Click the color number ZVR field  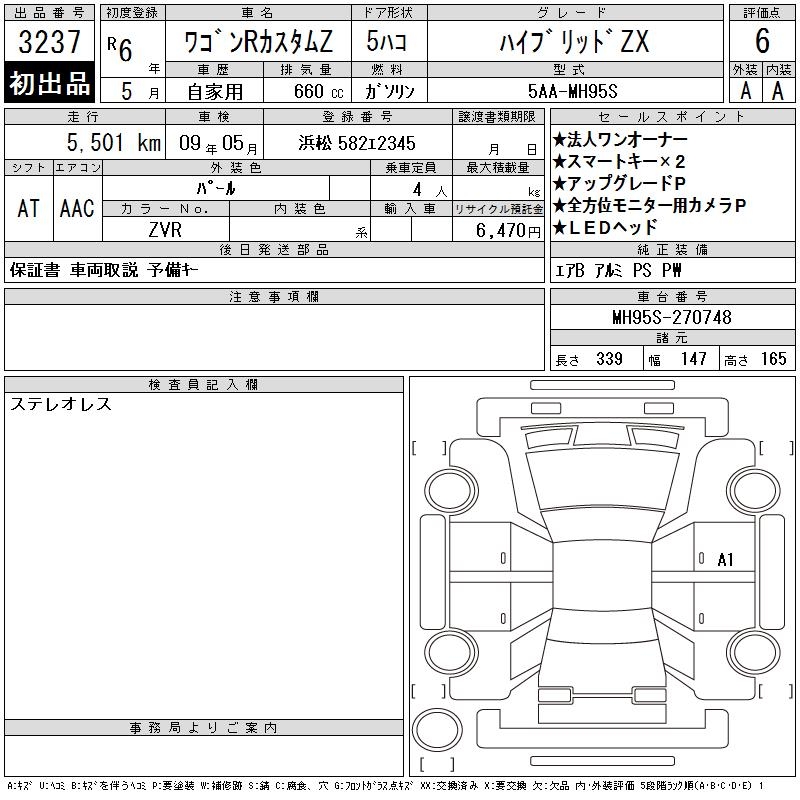pyautogui.click(x=166, y=230)
